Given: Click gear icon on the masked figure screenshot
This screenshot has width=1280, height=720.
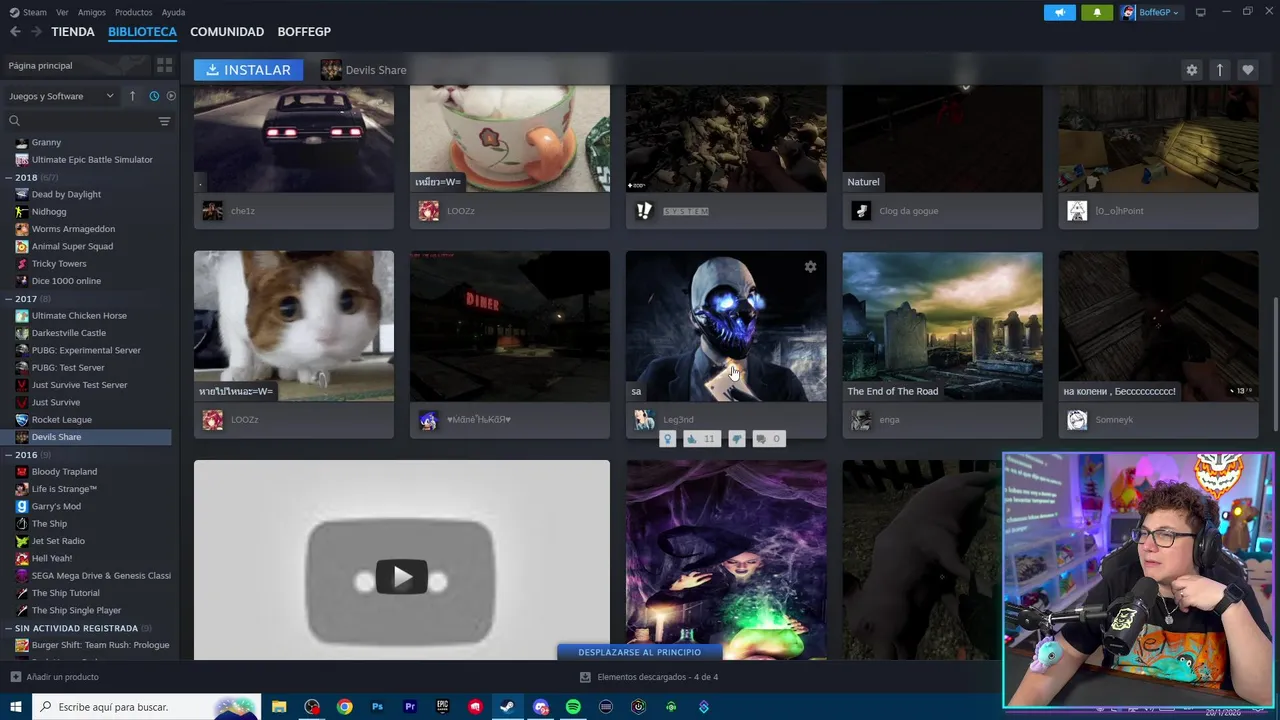Looking at the screenshot, I should 810,267.
